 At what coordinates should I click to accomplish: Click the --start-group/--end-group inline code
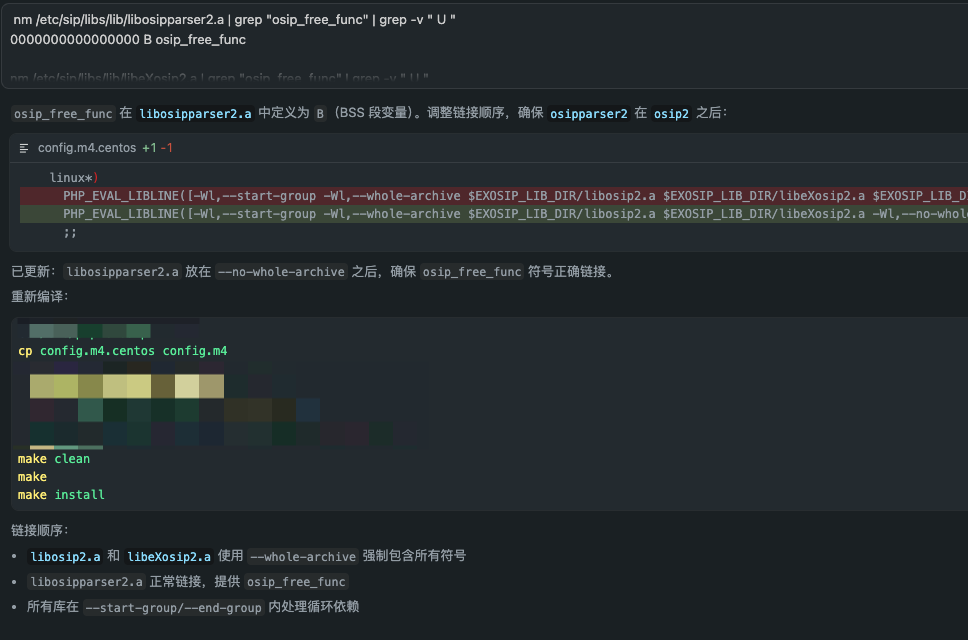click(174, 607)
